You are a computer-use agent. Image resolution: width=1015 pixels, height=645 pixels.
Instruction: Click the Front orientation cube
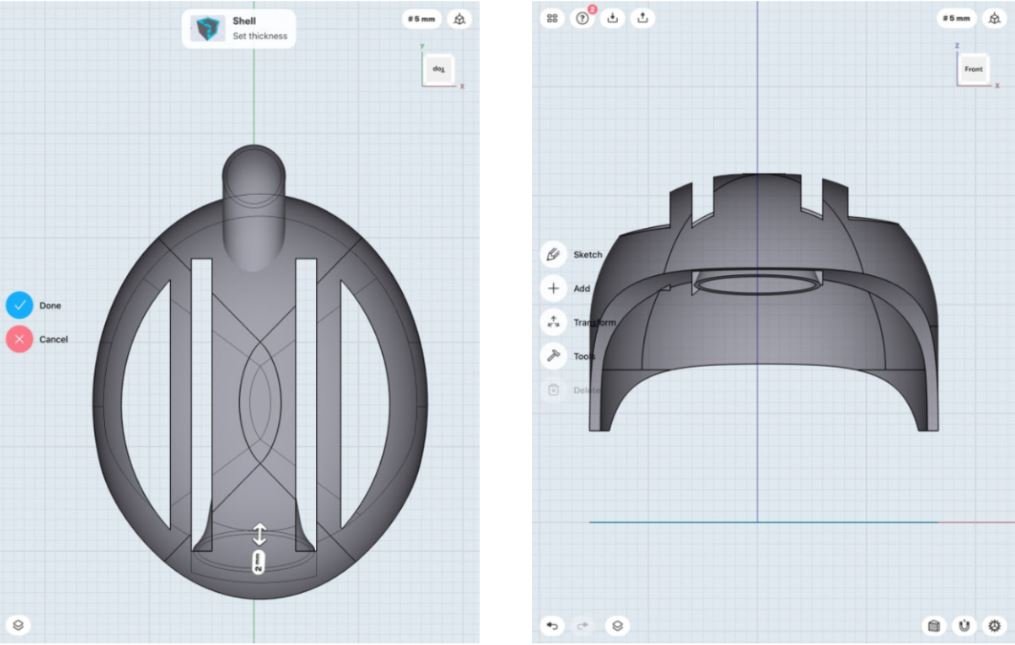pos(973,69)
